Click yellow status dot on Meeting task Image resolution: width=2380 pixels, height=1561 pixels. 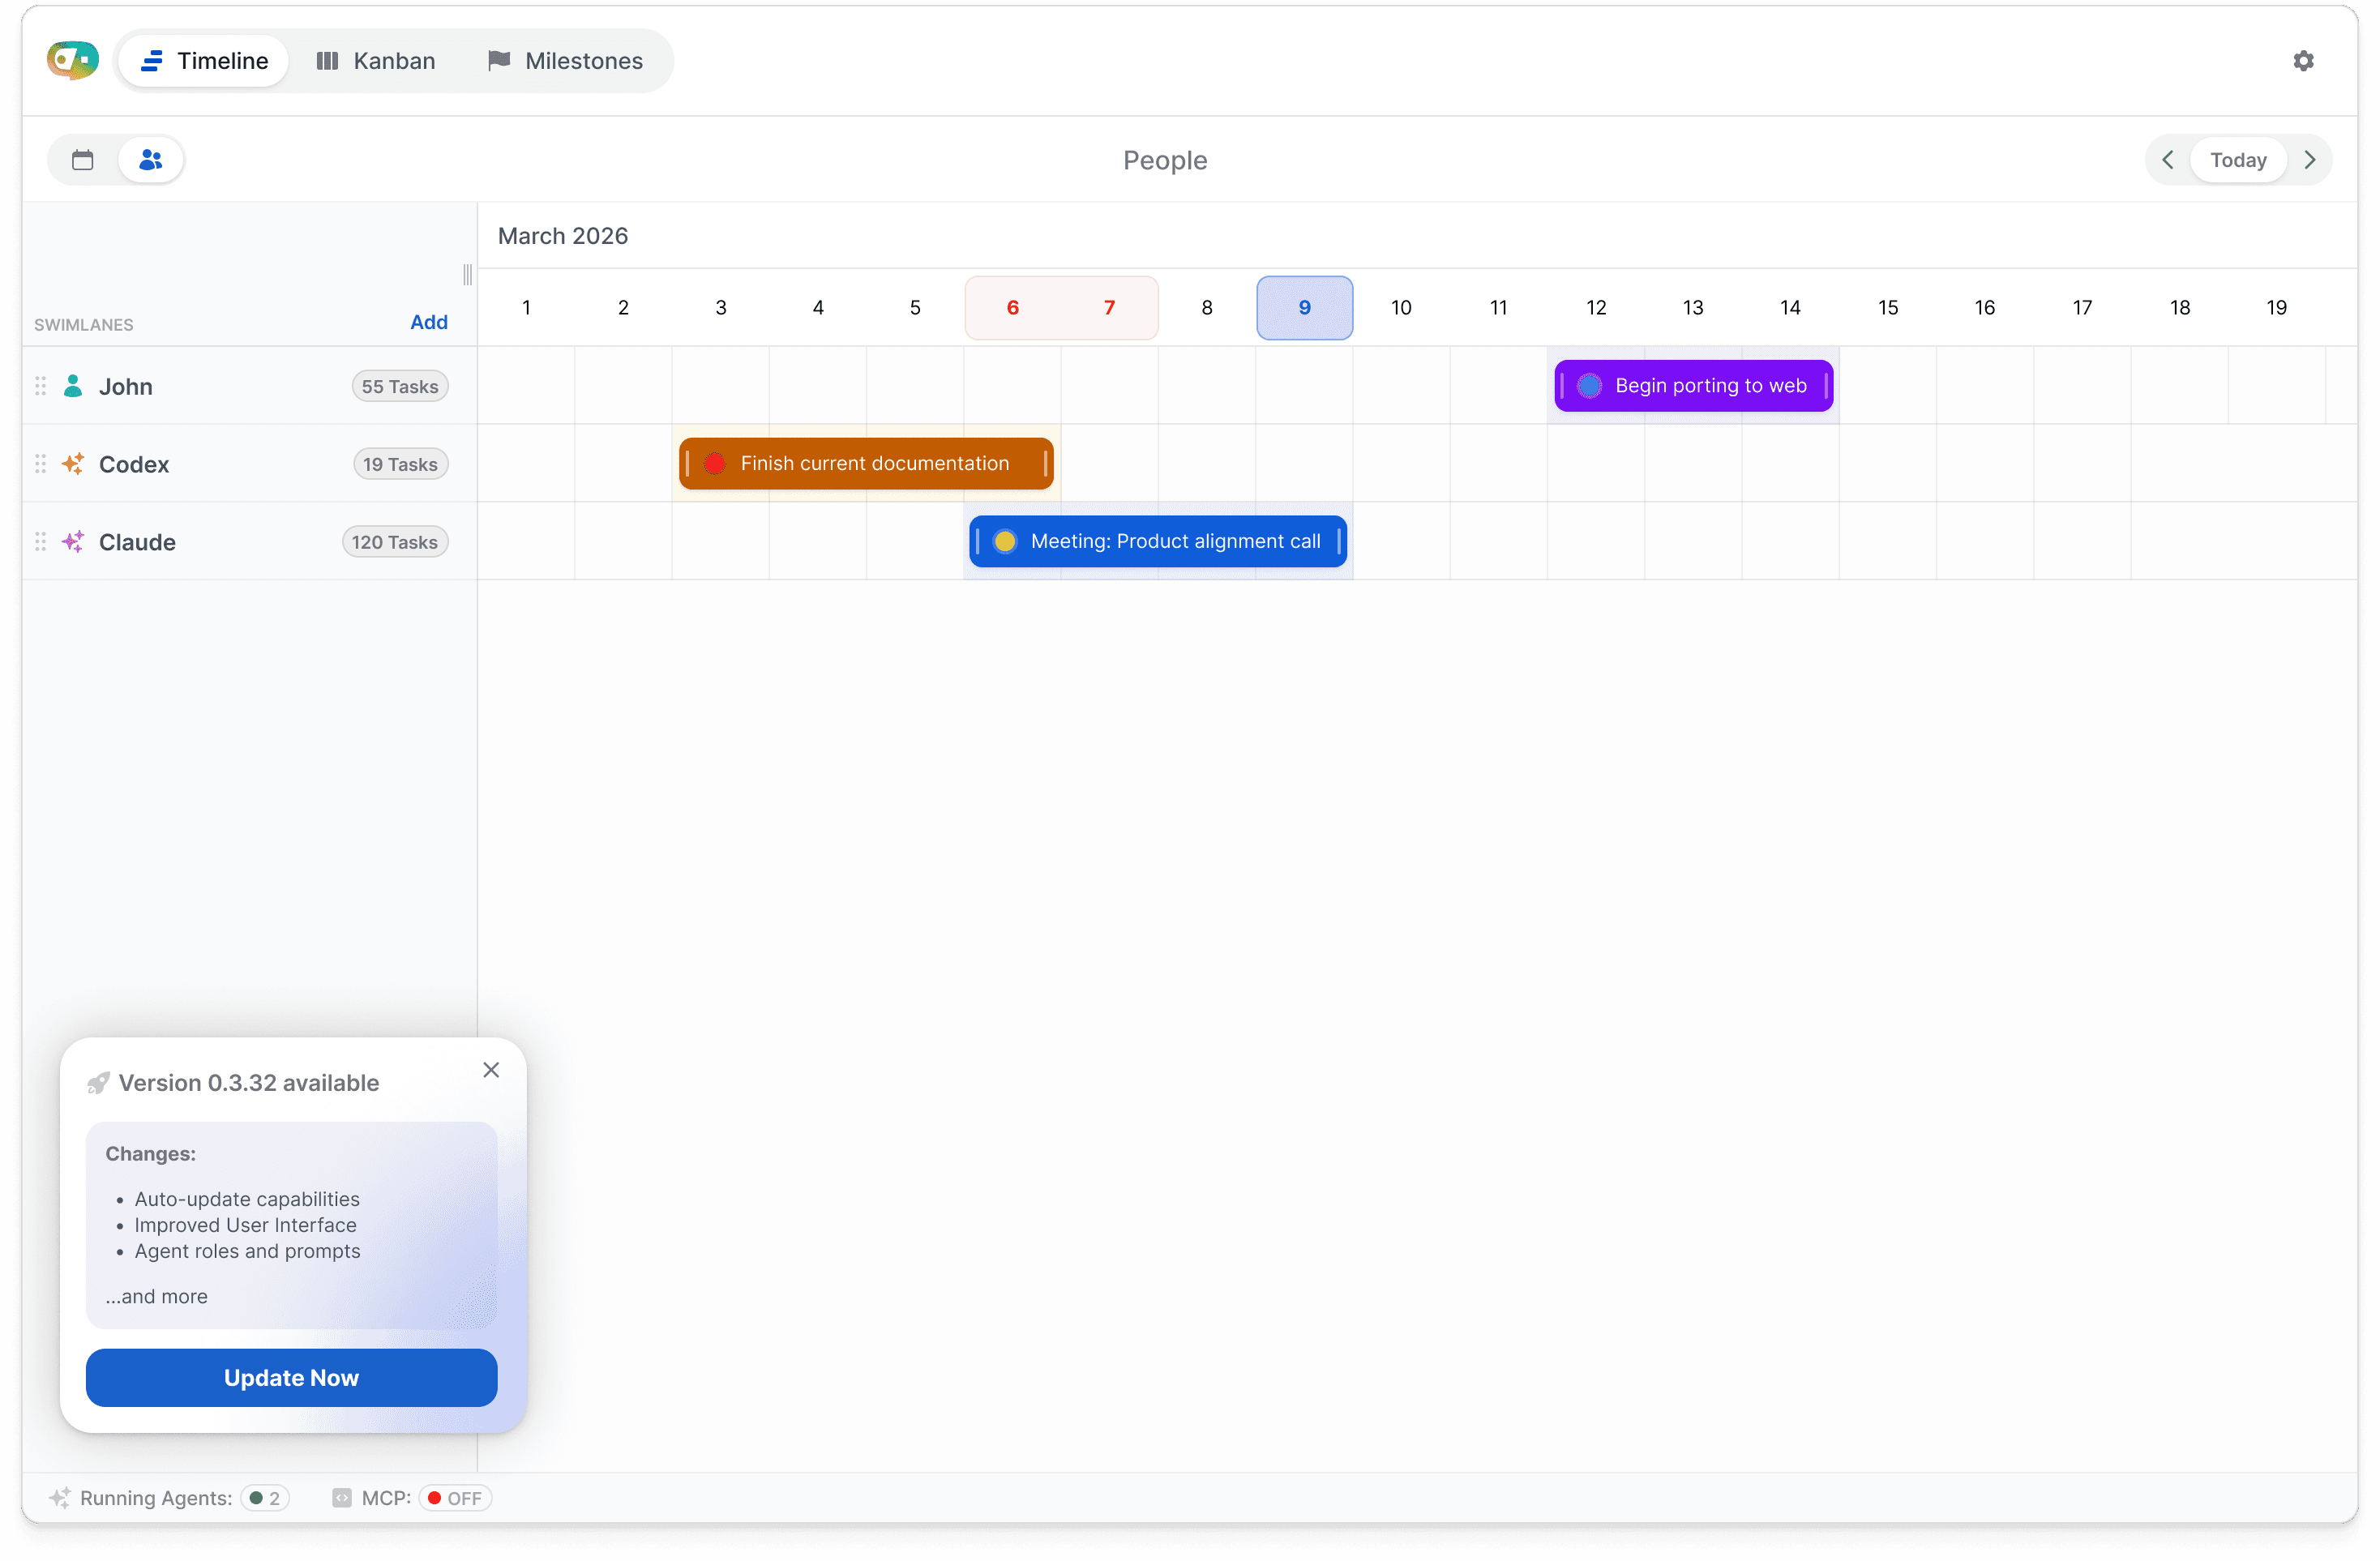(x=1005, y=542)
